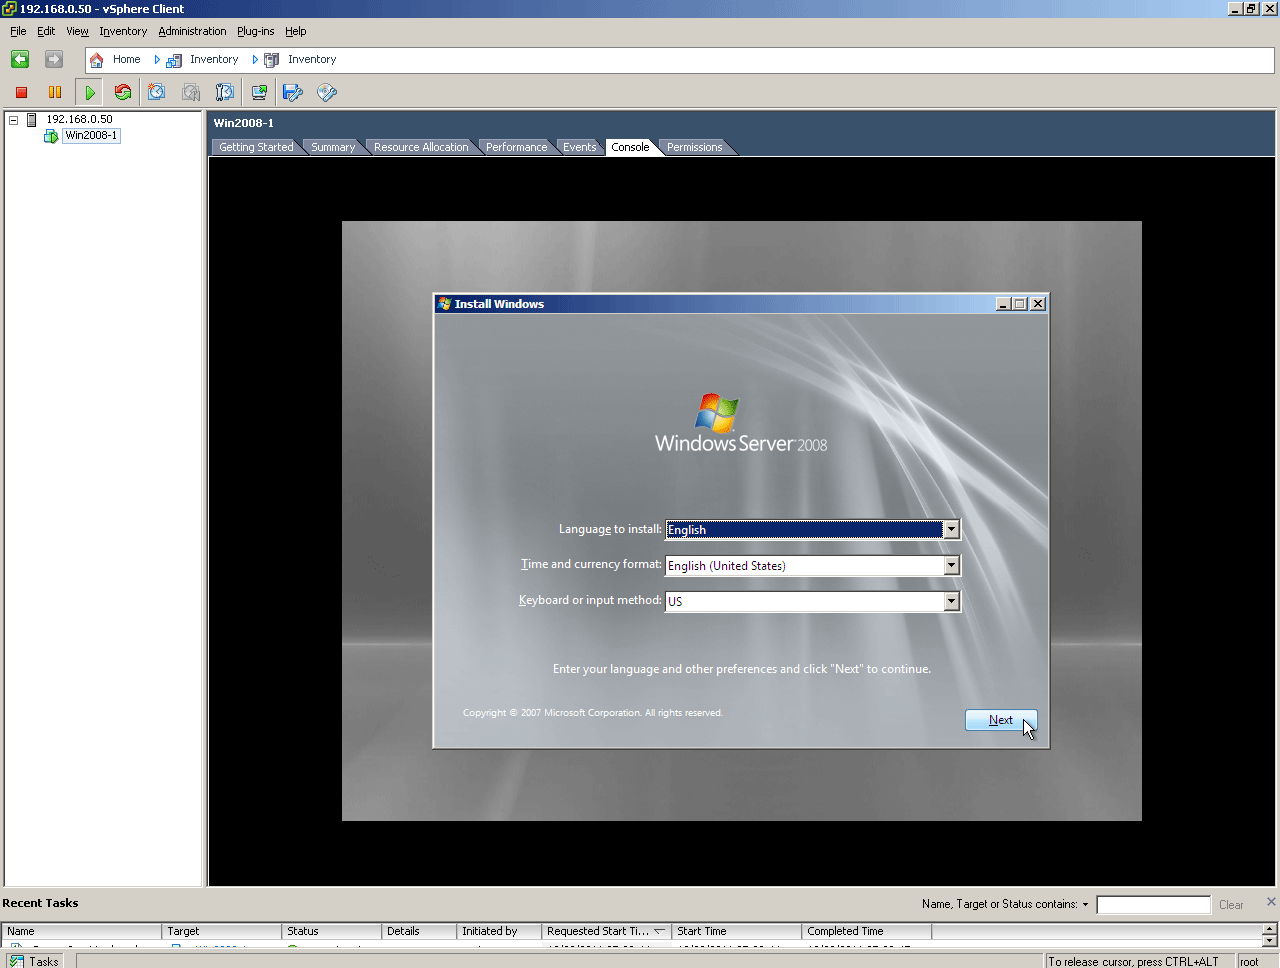Viewport: 1280px width, 968px height.
Task: Power on the VM with the green play icon
Action: pos(90,93)
